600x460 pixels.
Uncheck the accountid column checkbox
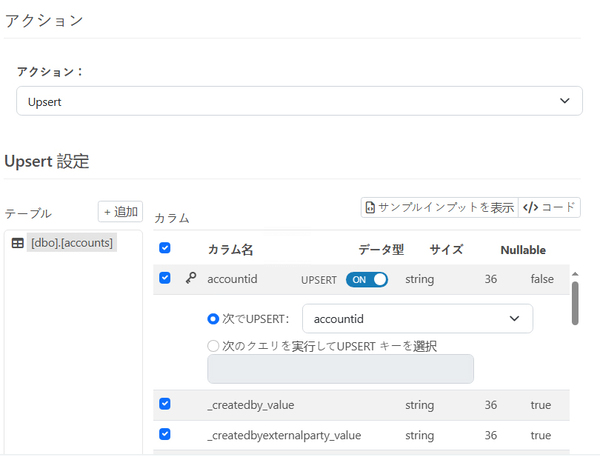165,279
